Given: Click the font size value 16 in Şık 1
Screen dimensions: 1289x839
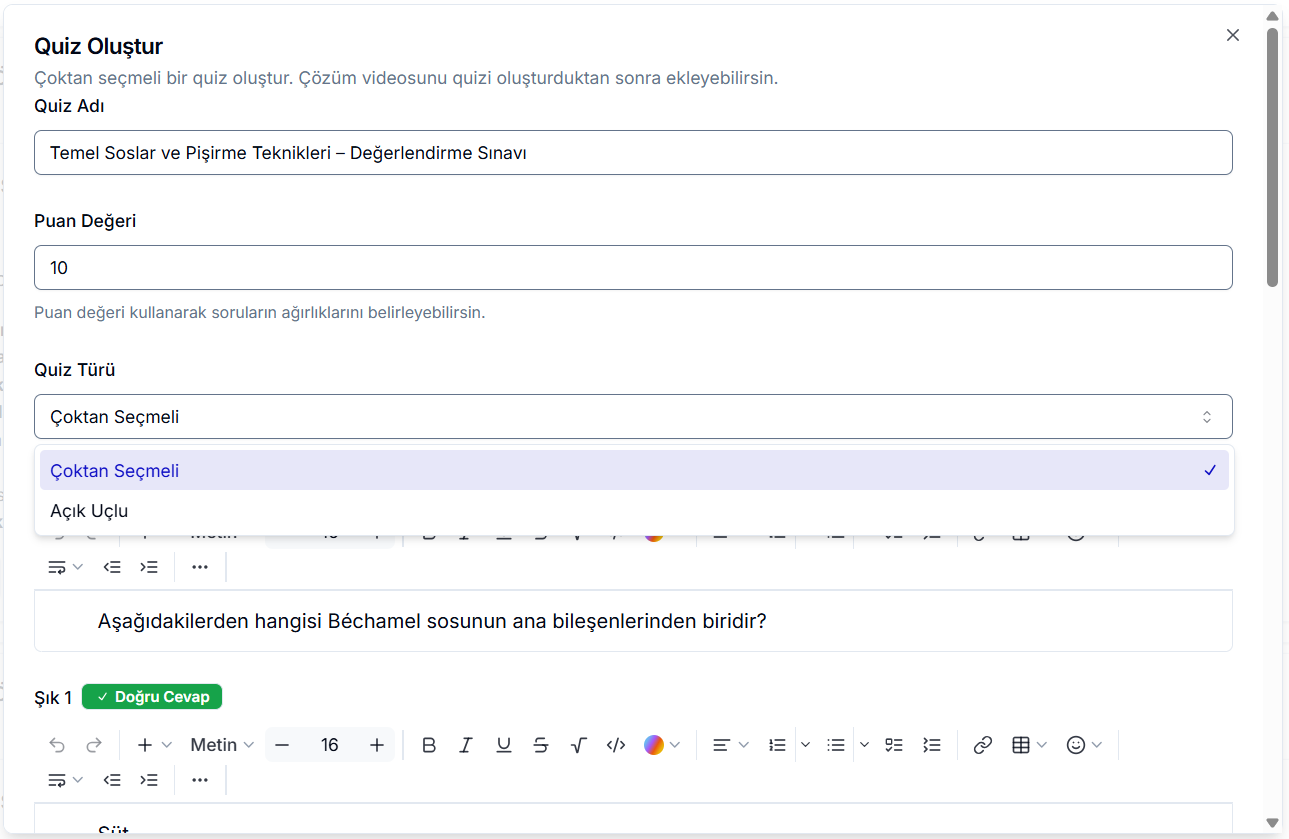Looking at the screenshot, I should coord(330,745).
